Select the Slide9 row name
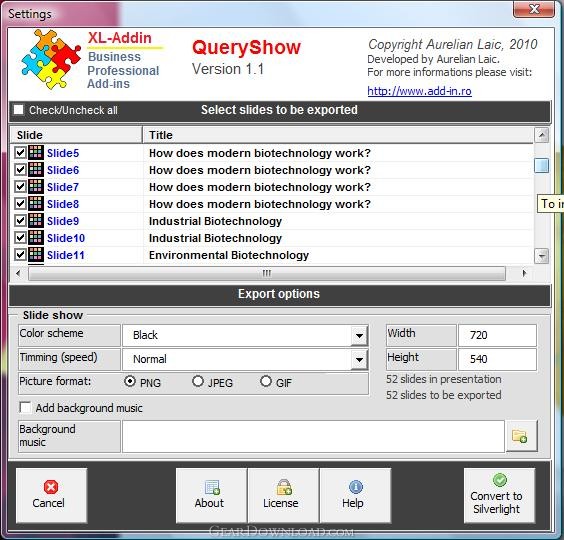Viewport: 564px width, 540px height. click(63, 221)
